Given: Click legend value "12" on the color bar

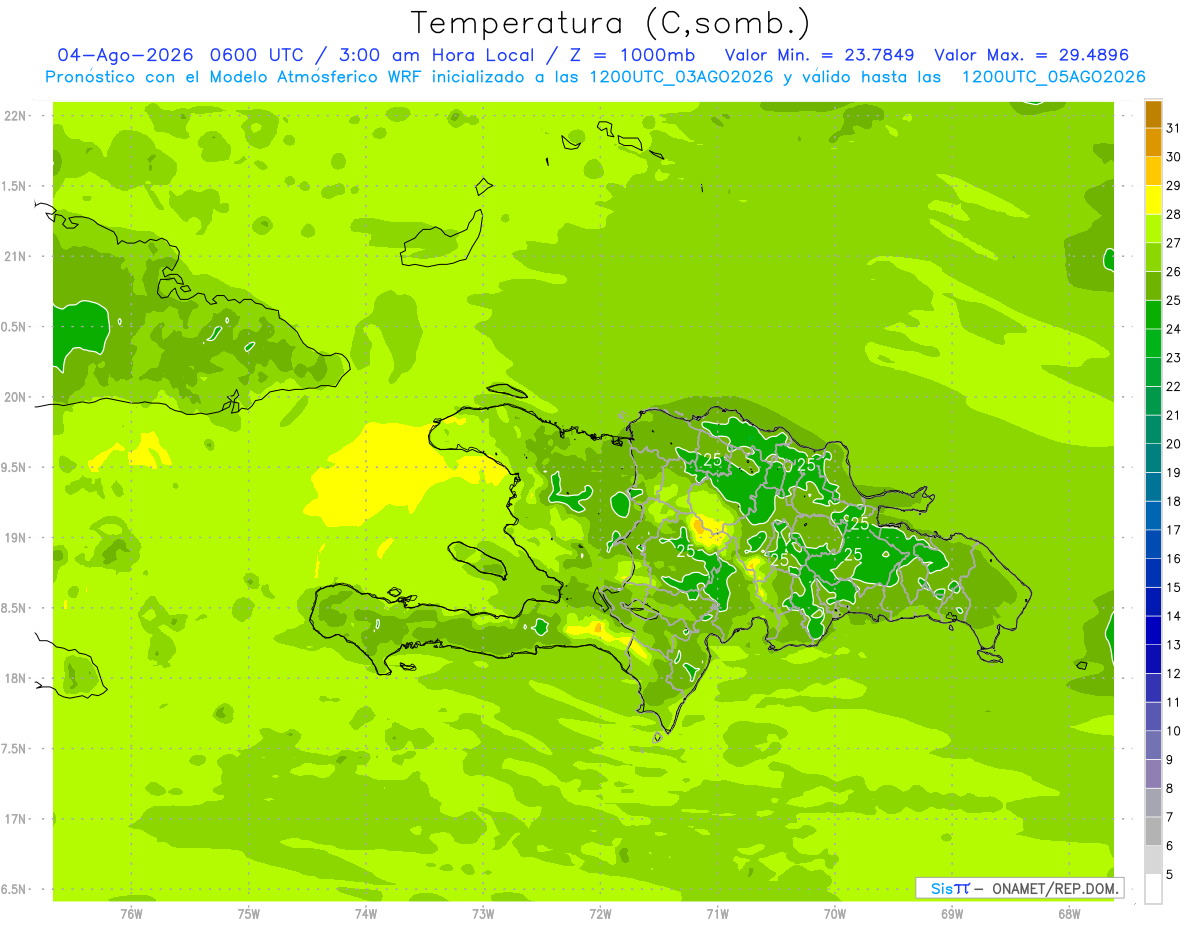Looking at the screenshot, I should click(1174, 674).
